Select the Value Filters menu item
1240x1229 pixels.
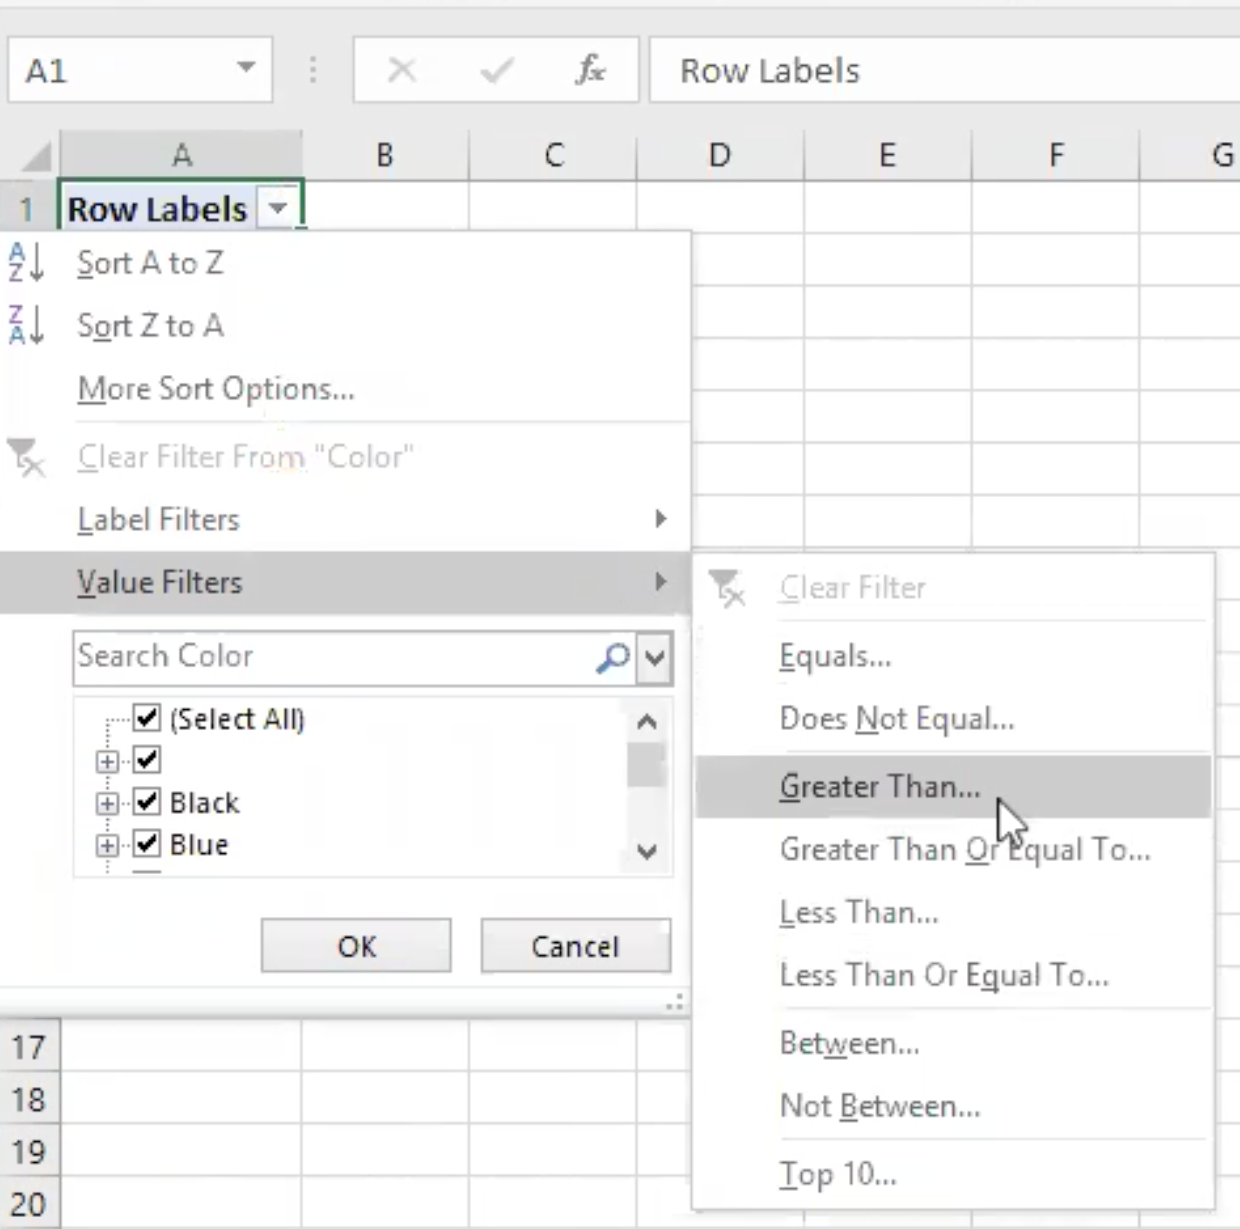click(x=345, y=582)
